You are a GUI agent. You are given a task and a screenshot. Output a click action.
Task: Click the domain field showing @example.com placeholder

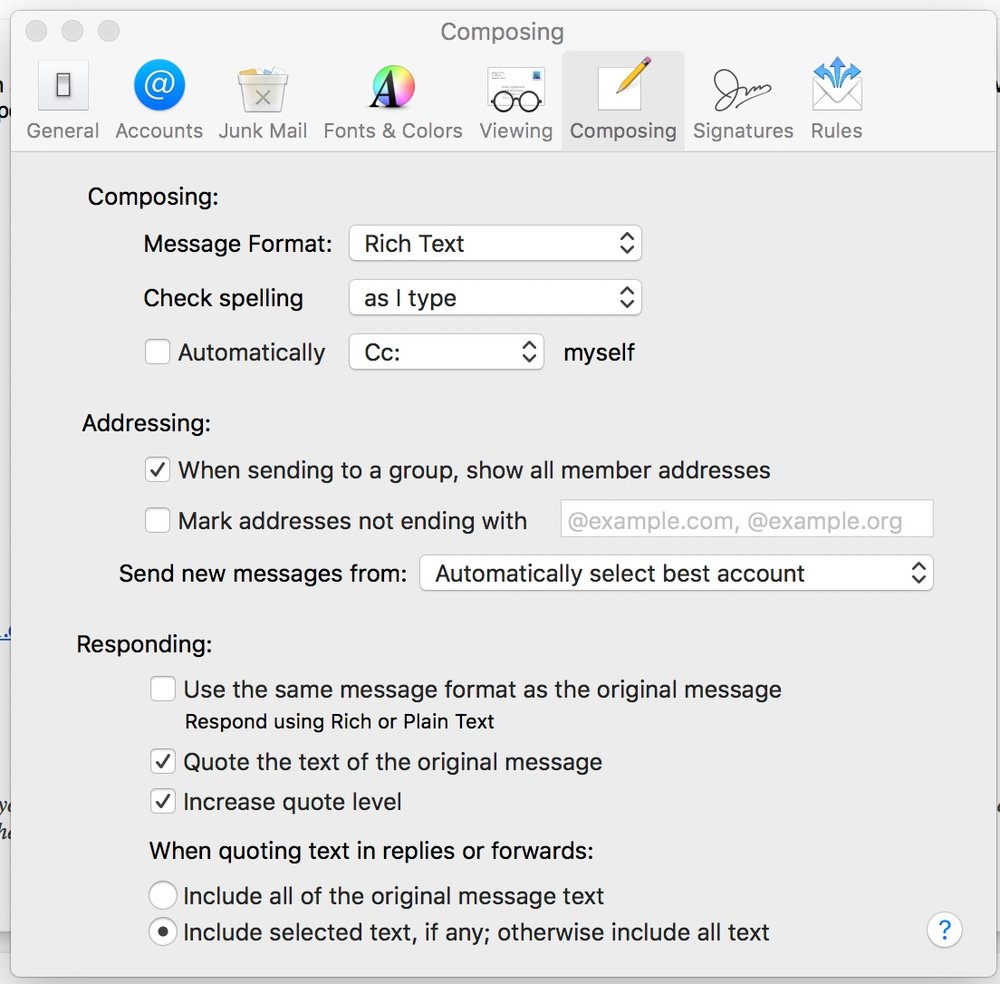[747, 519]
